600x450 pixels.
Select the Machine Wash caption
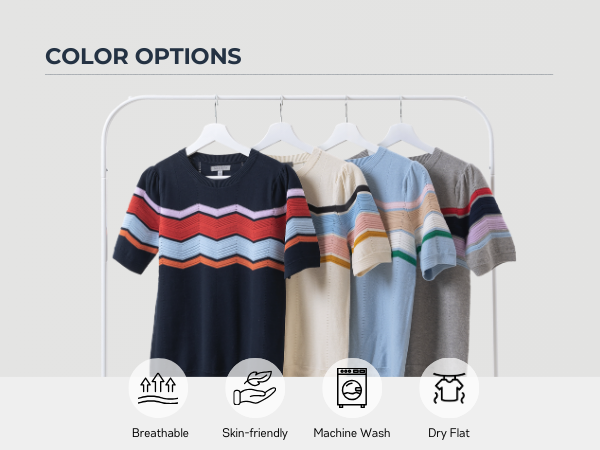coord(352,433)
